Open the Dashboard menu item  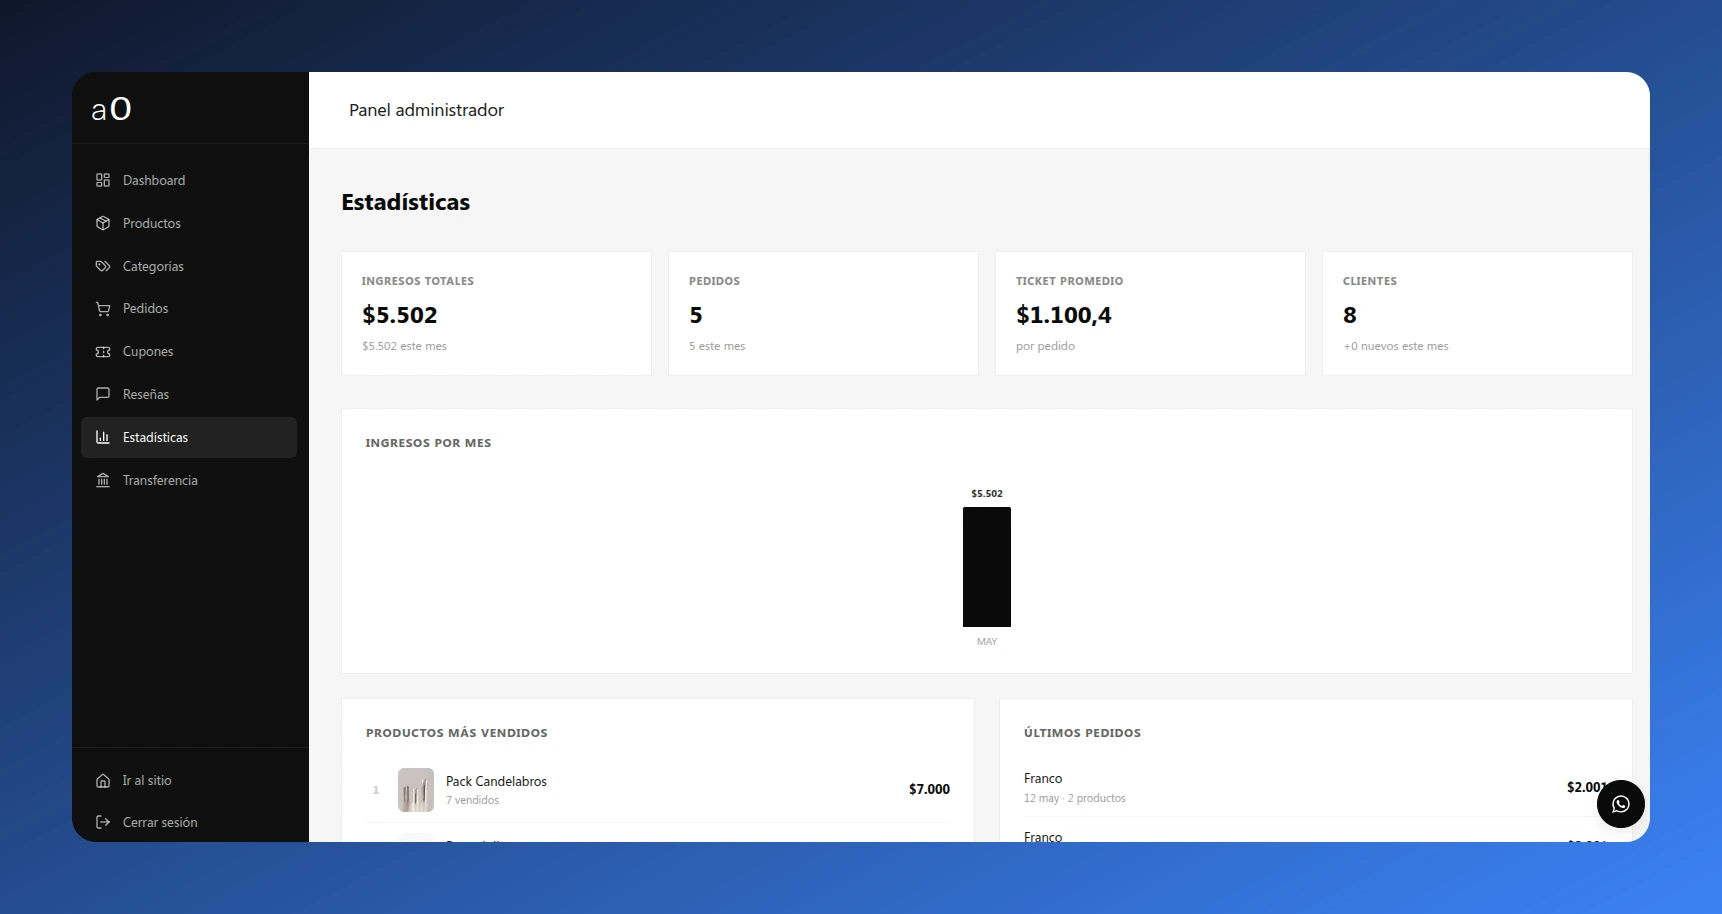point(189,180)
